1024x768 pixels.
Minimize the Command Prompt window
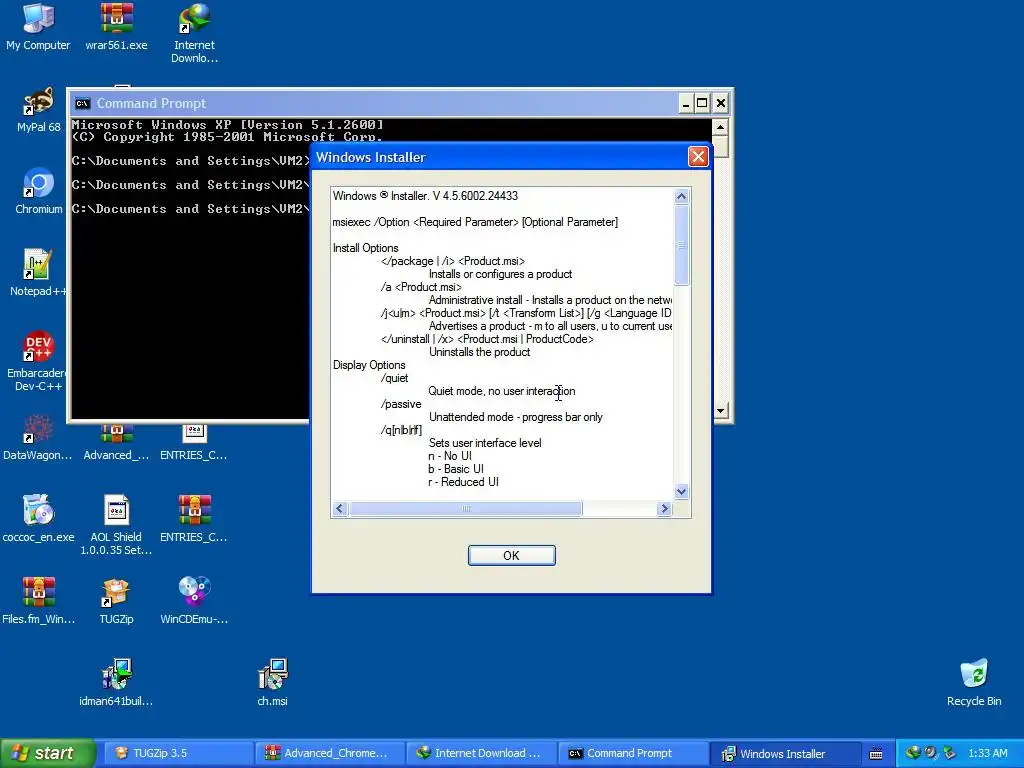pyautogui.click(x=685, y=103)
